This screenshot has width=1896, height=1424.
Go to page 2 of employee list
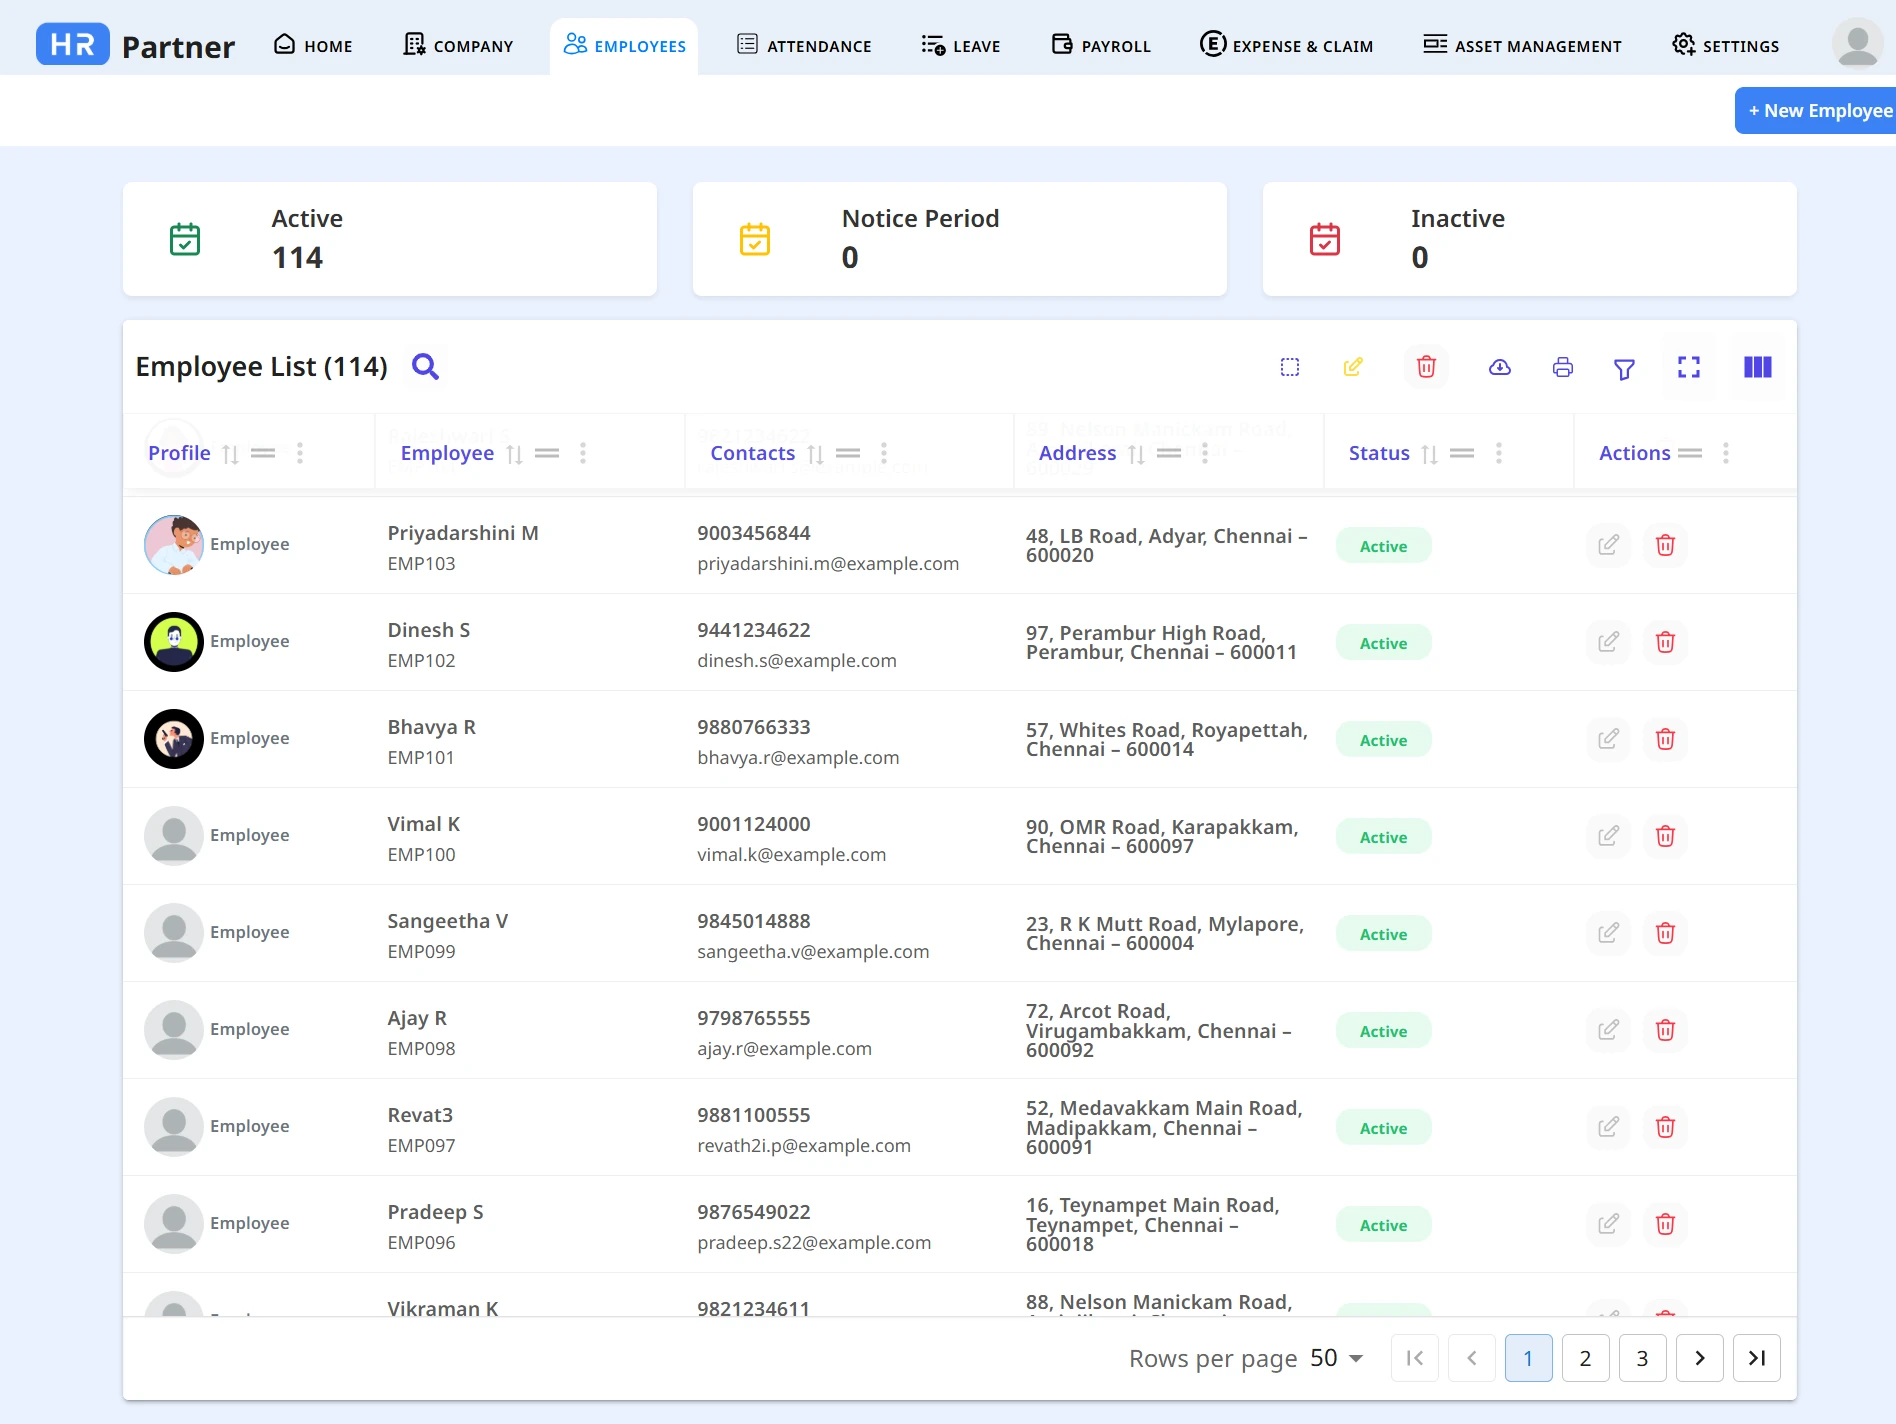coord(1585,1358)
